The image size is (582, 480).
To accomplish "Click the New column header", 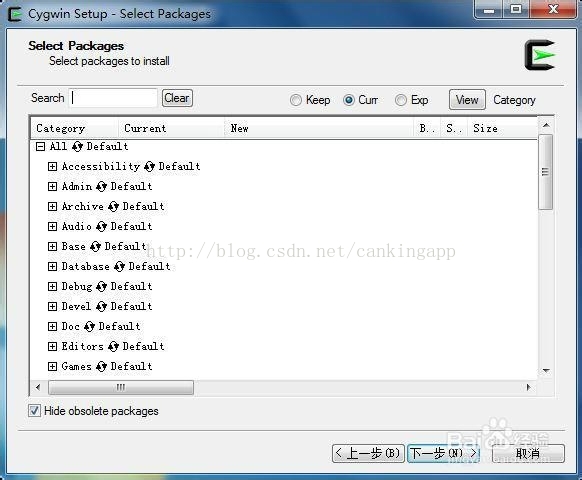I will (319, 128).
